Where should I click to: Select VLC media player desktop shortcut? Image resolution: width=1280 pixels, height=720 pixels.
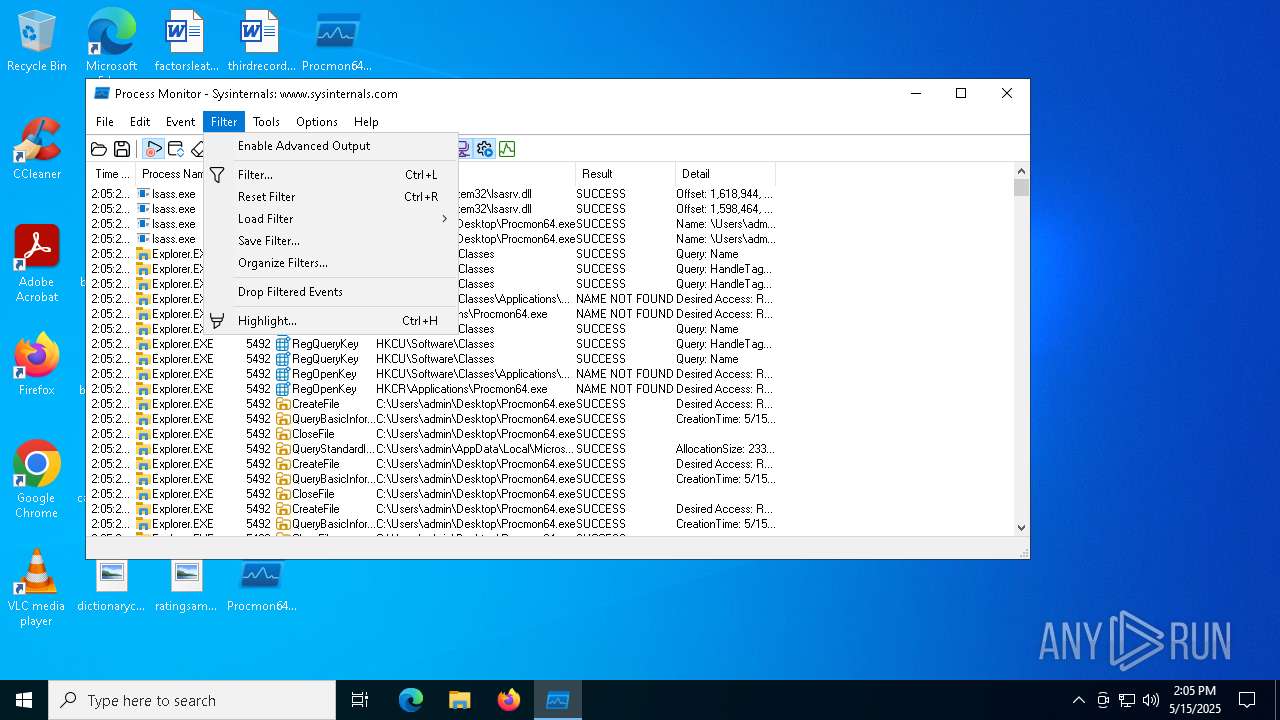coord(37,588)
